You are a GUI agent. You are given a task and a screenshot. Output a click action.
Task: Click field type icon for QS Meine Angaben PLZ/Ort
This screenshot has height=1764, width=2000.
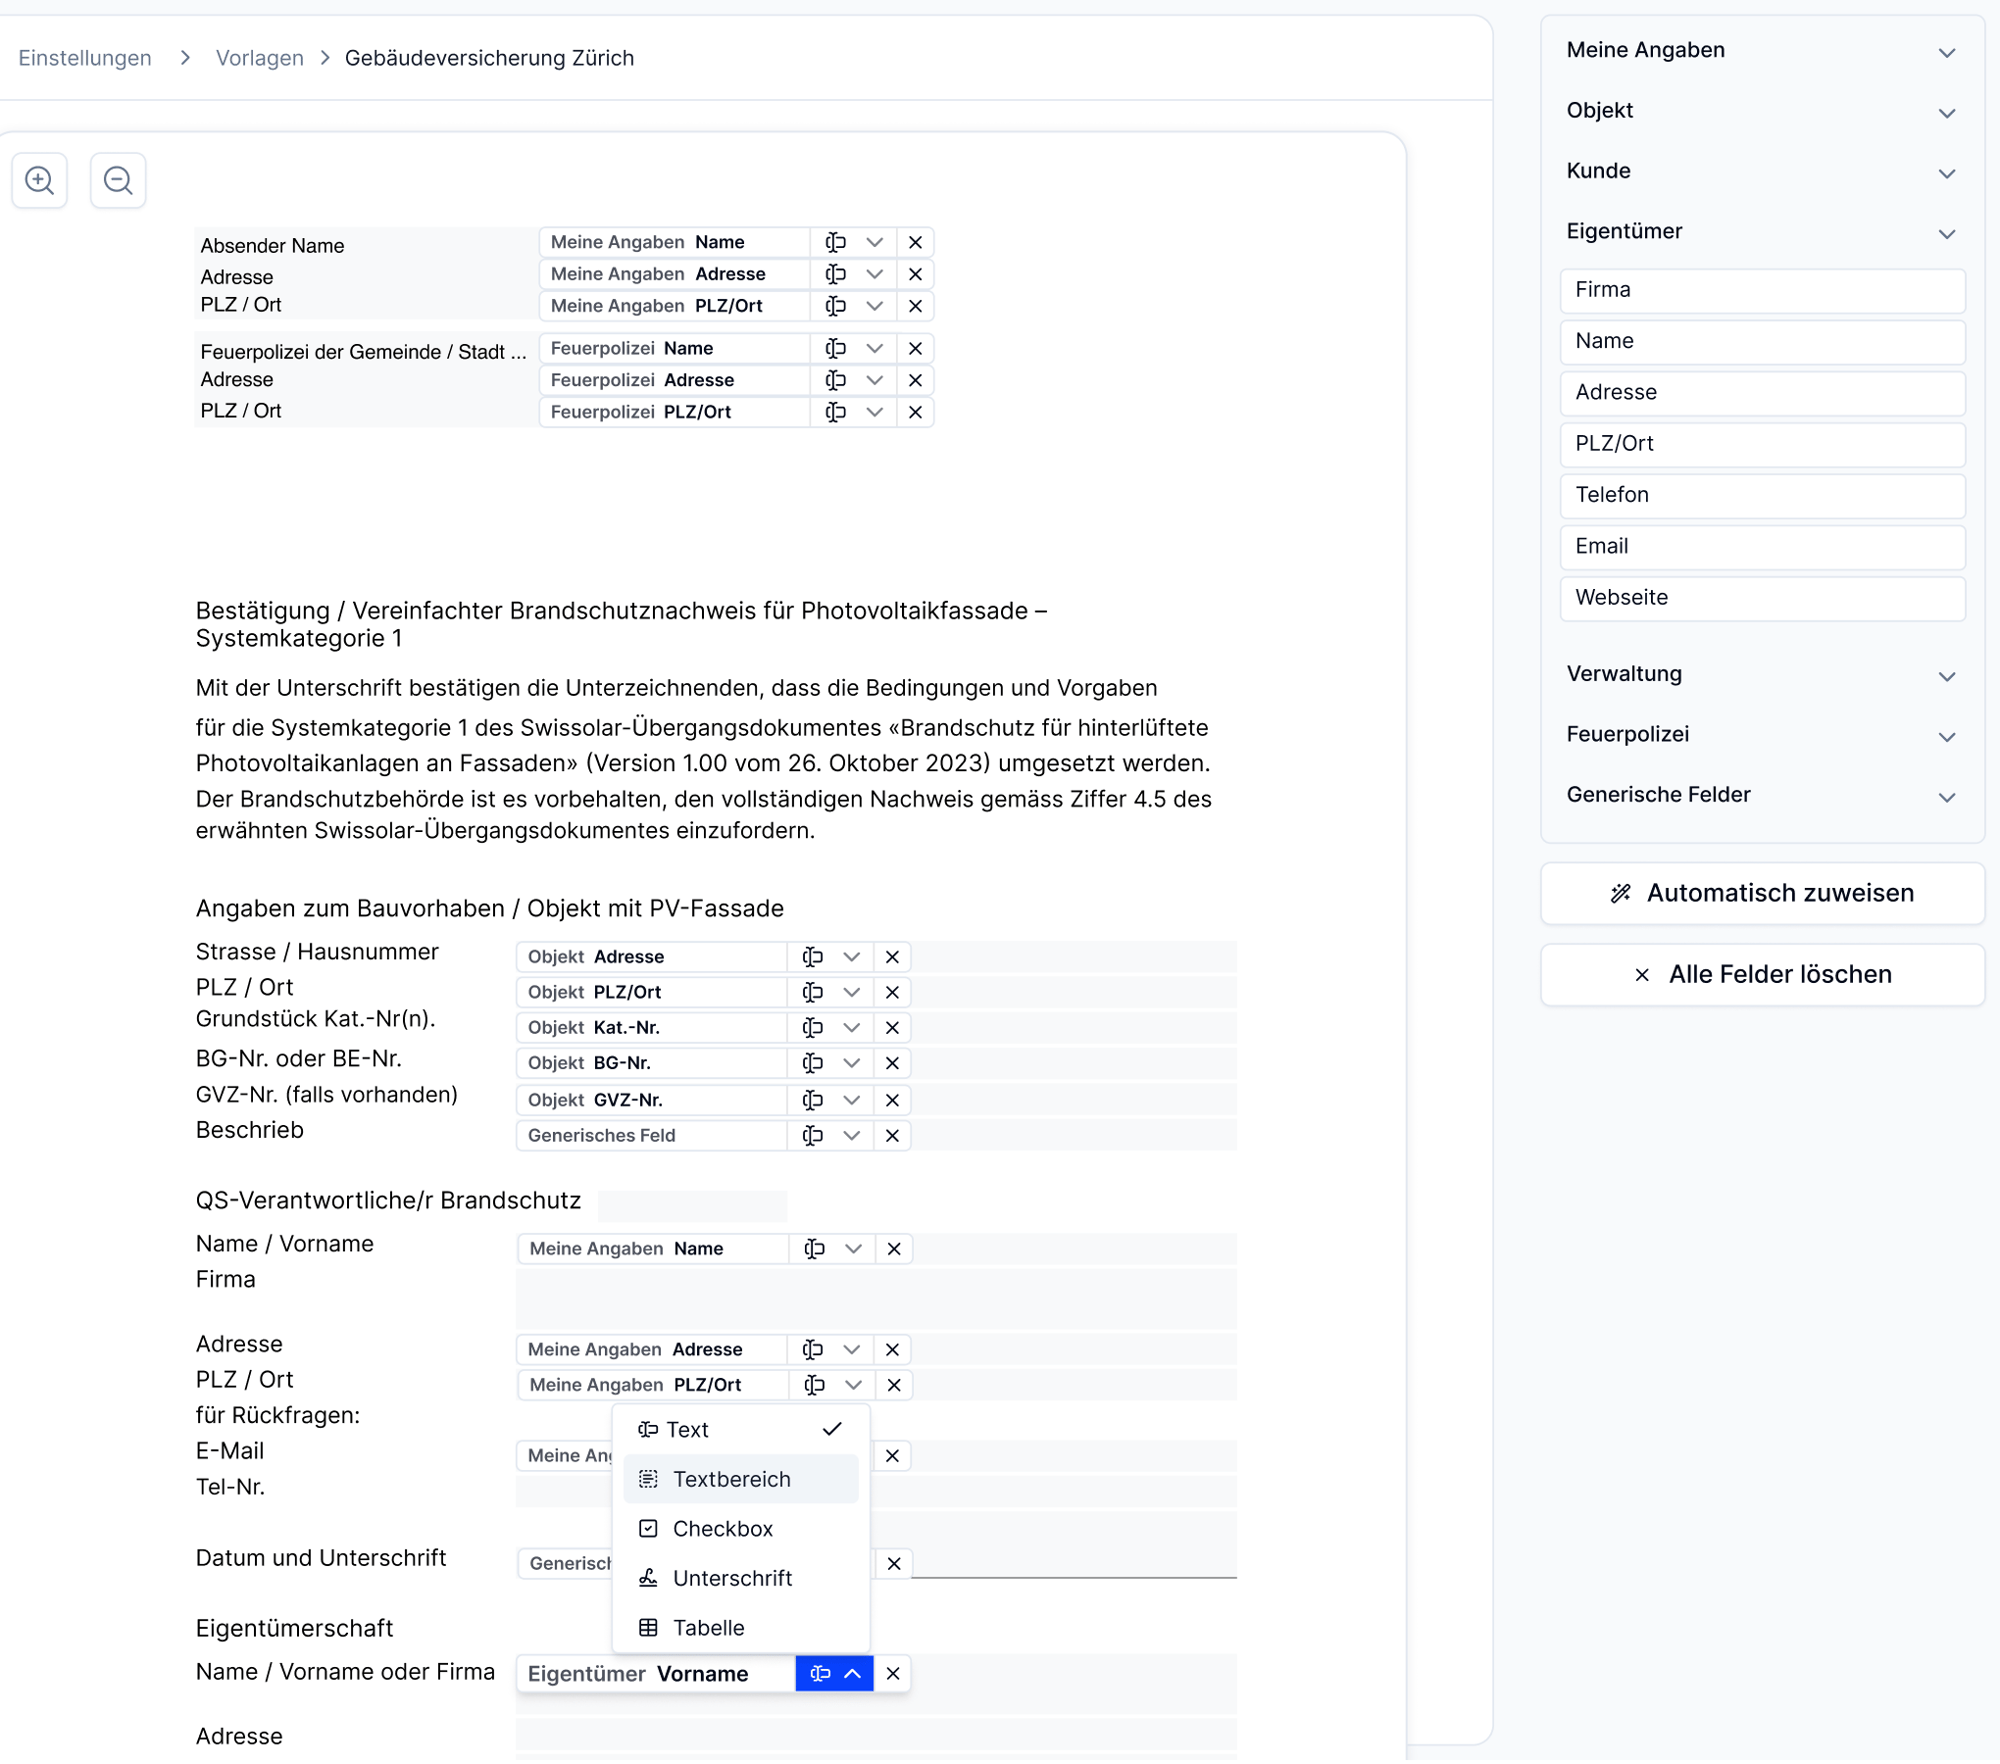pos(814,1386)
